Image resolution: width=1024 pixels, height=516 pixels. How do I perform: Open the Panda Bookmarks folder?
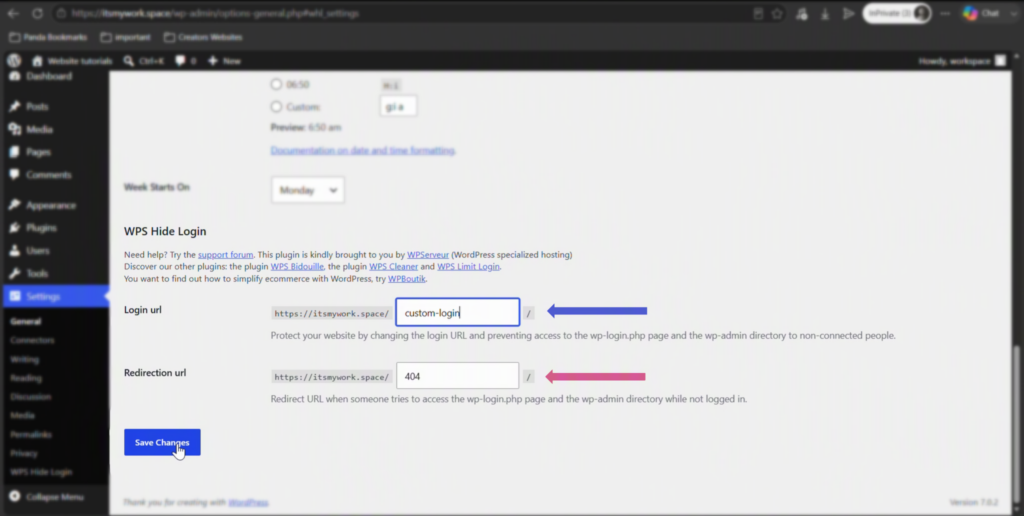pos(48,37)
